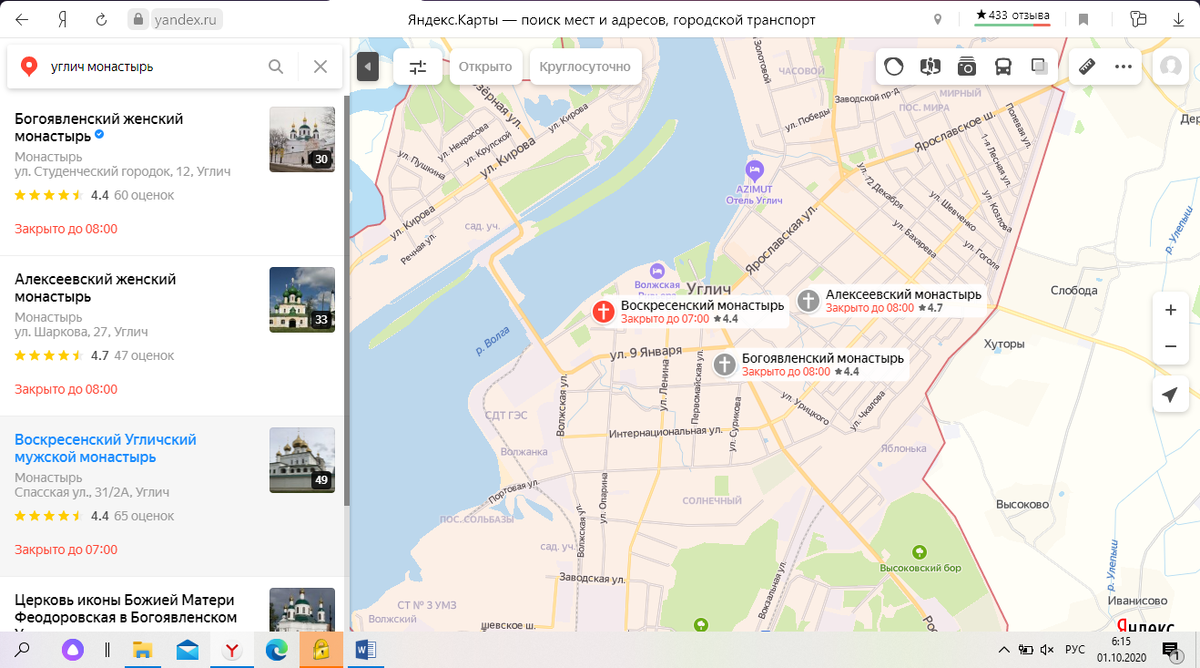The width and height of the screenshot is (1200, 668).
Task: Toggle the Открыто filter
Action: [x=485, y=67]
